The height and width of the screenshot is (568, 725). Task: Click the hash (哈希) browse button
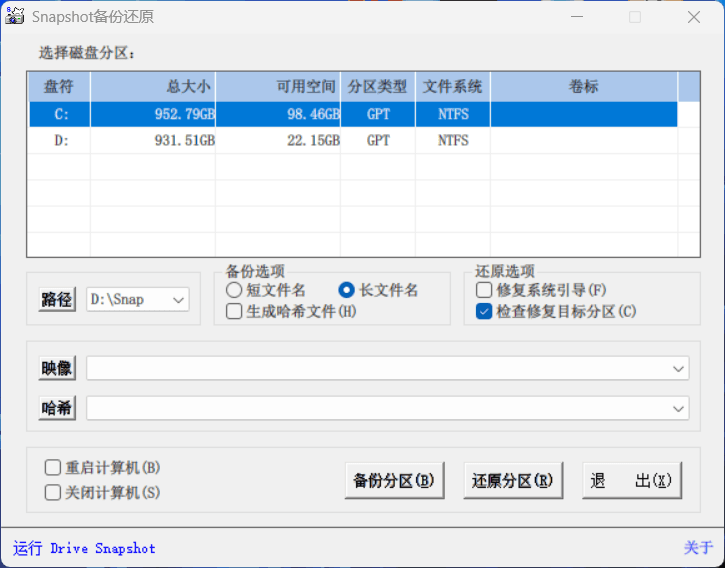click(57, 408)
